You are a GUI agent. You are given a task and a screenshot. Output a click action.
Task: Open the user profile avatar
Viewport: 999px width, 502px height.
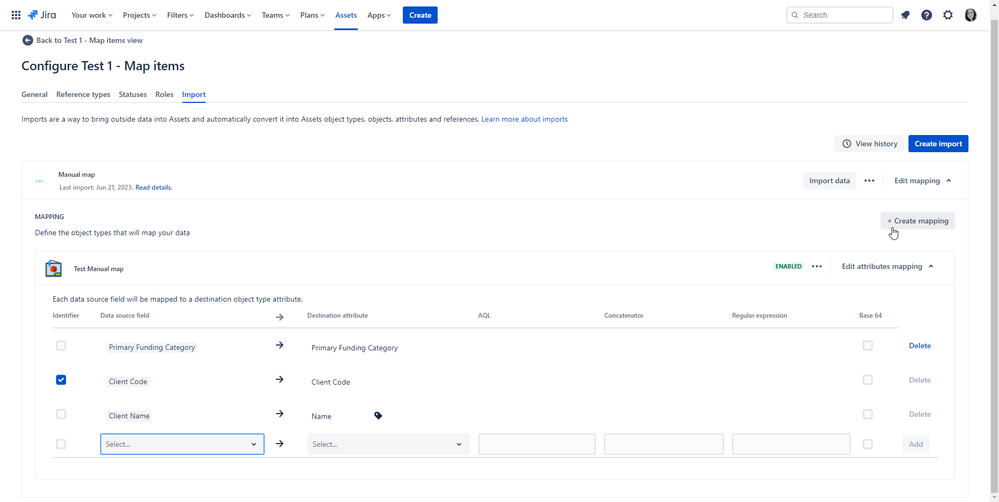coord(970,15)
